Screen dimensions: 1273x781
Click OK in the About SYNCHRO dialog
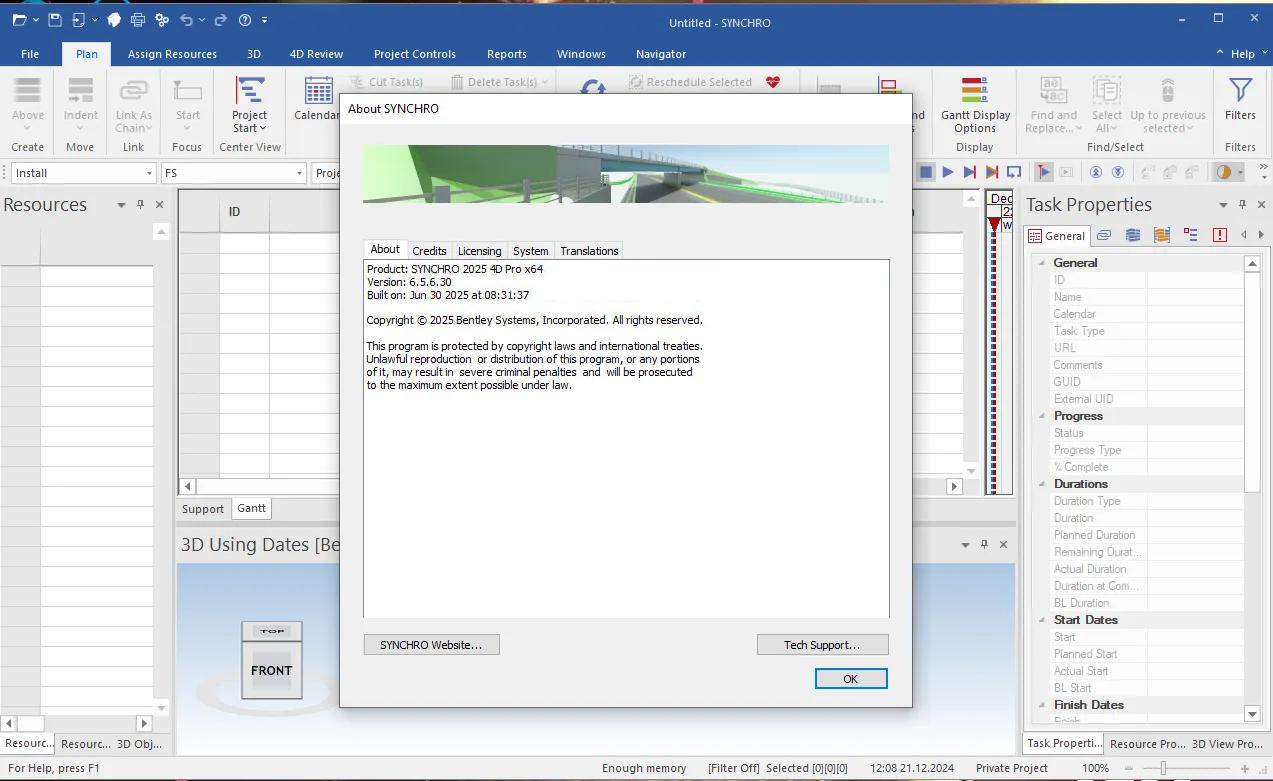[850, 678]
